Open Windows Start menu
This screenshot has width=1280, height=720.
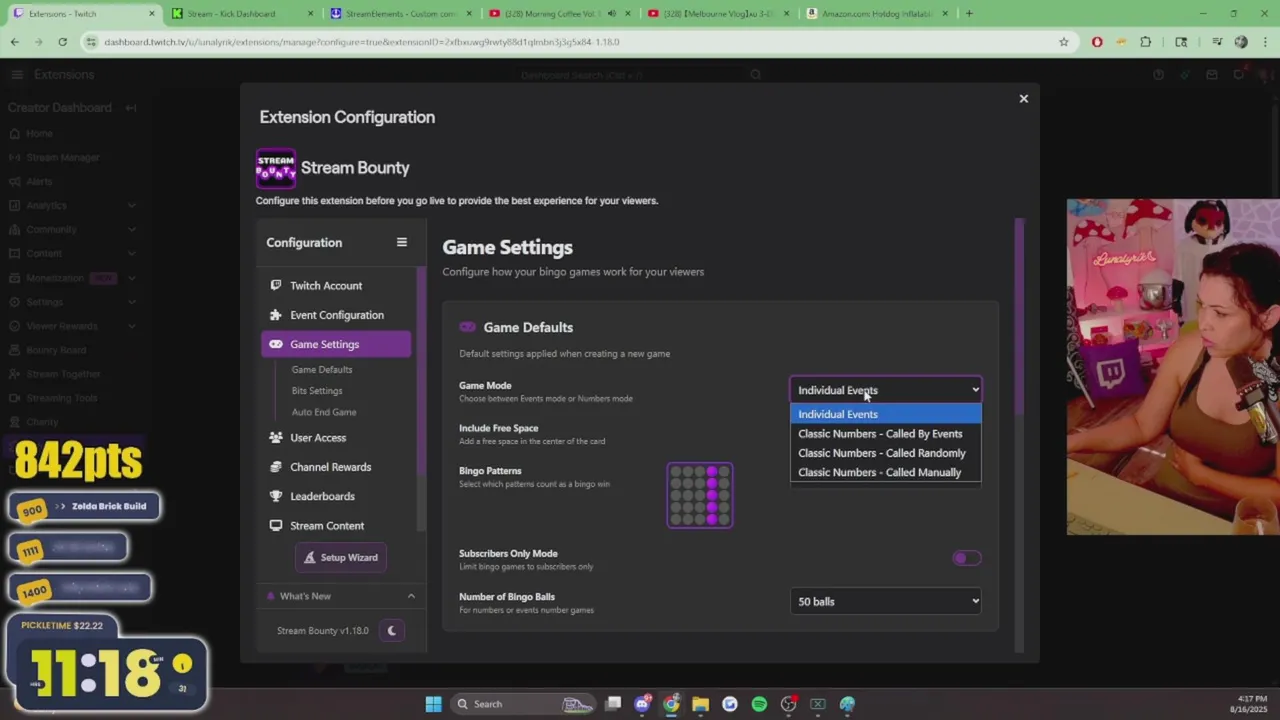click(433, 704)
